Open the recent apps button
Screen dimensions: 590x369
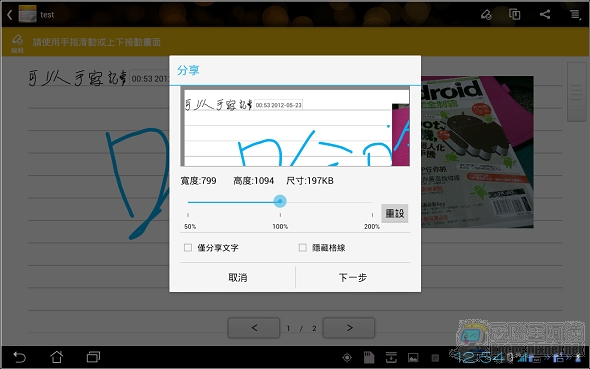(x=93, y=357)
